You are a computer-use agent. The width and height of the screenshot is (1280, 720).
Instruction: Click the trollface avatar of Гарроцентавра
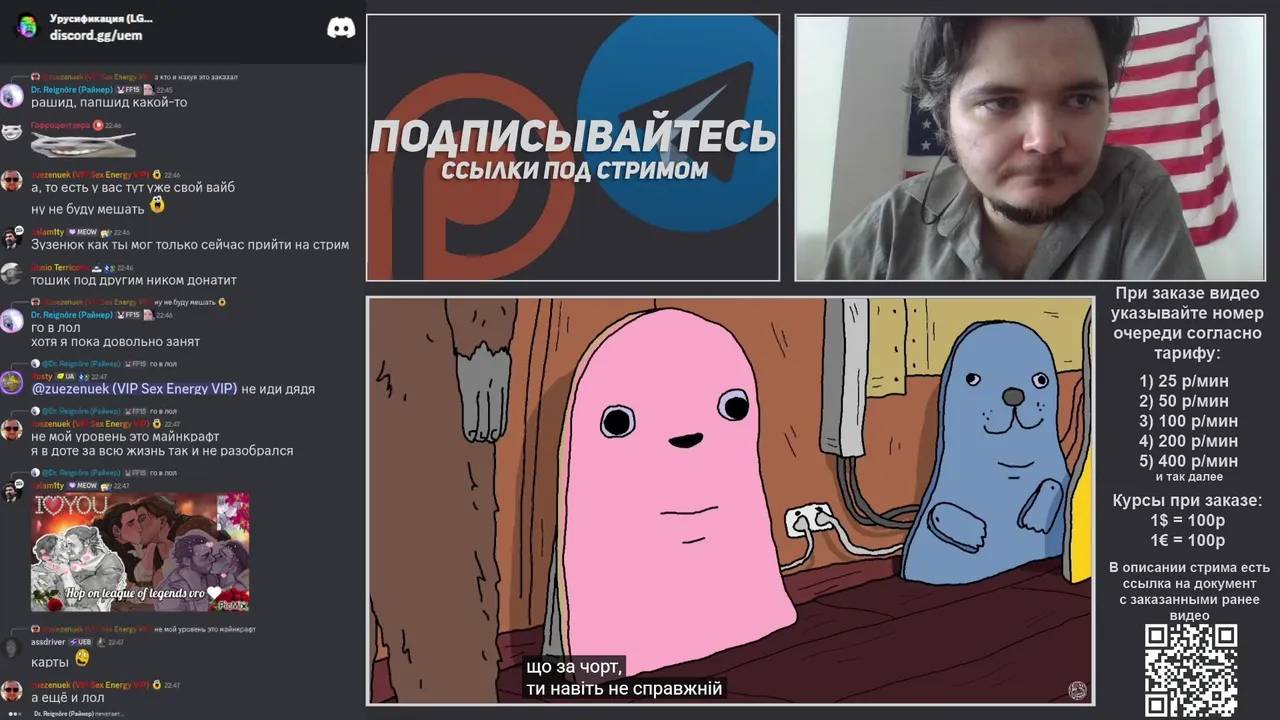click(12, 132)
